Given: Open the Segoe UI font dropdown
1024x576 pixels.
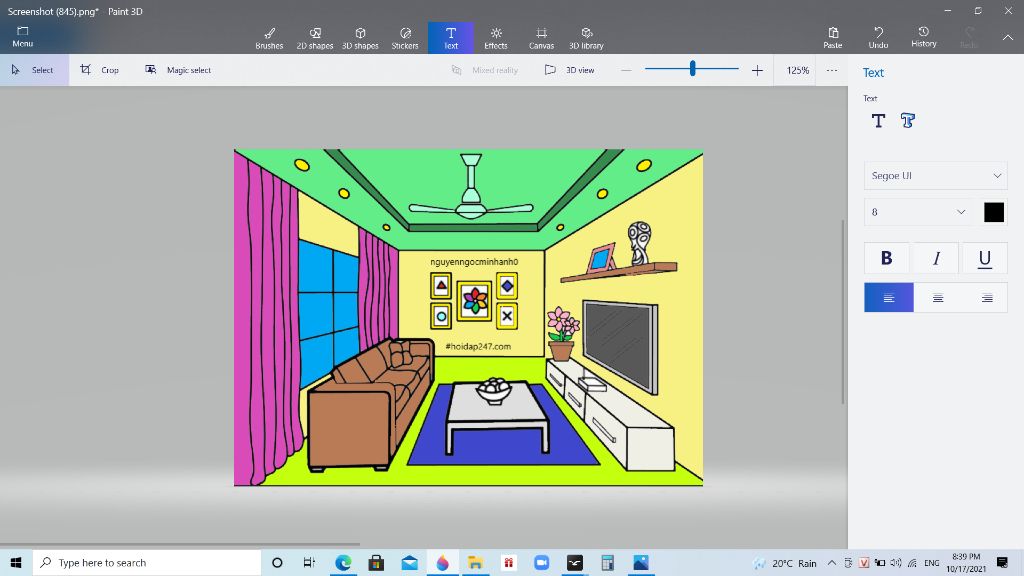Looking at the screenshot, I should pyautogui.click(x=935, y=176).
